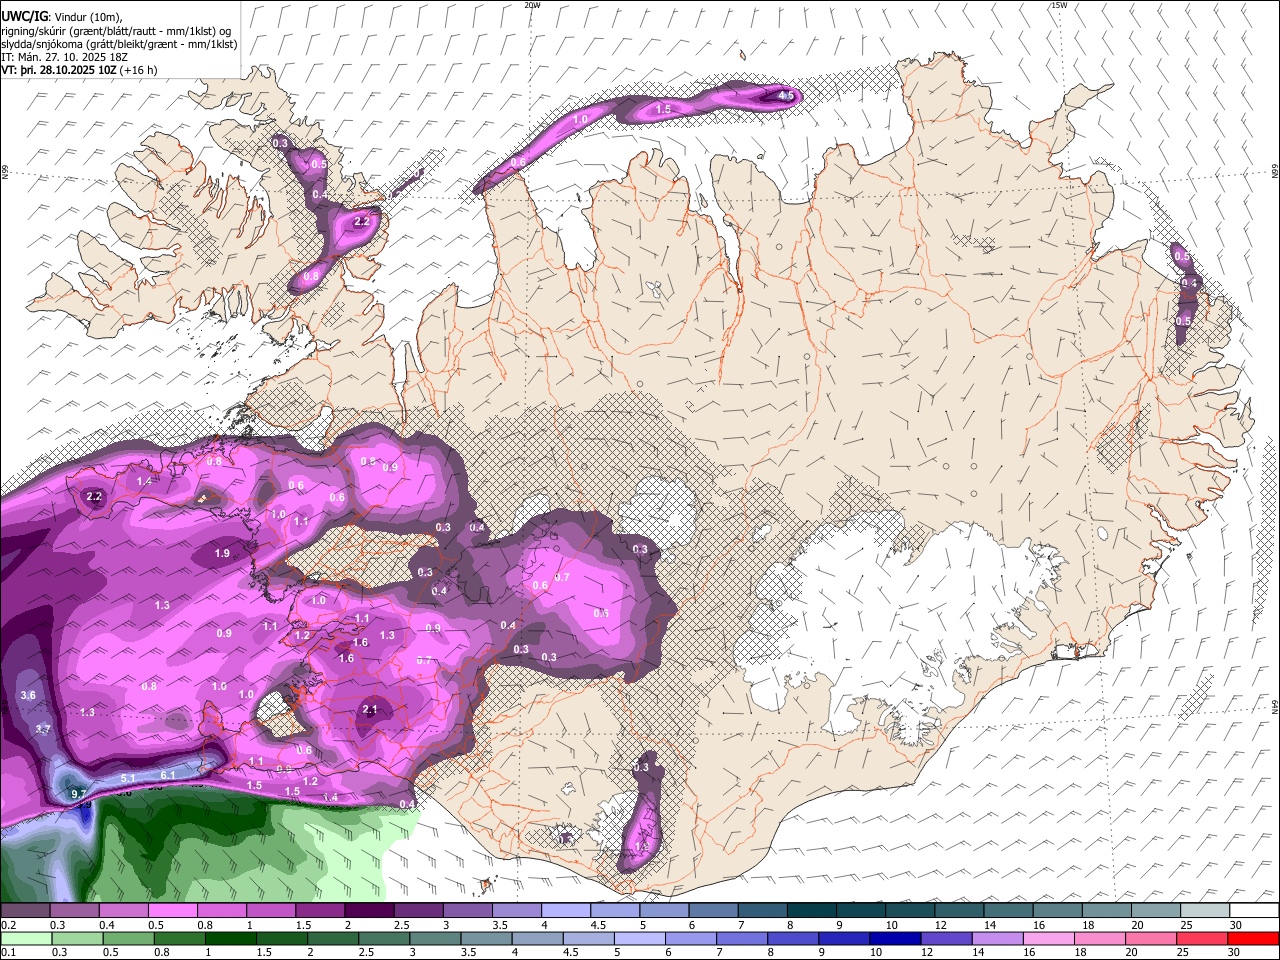Screen dimensions: 1280x960
Task: Click the pale grey 25 snow legend swatch
Action: coord(1205,910)
